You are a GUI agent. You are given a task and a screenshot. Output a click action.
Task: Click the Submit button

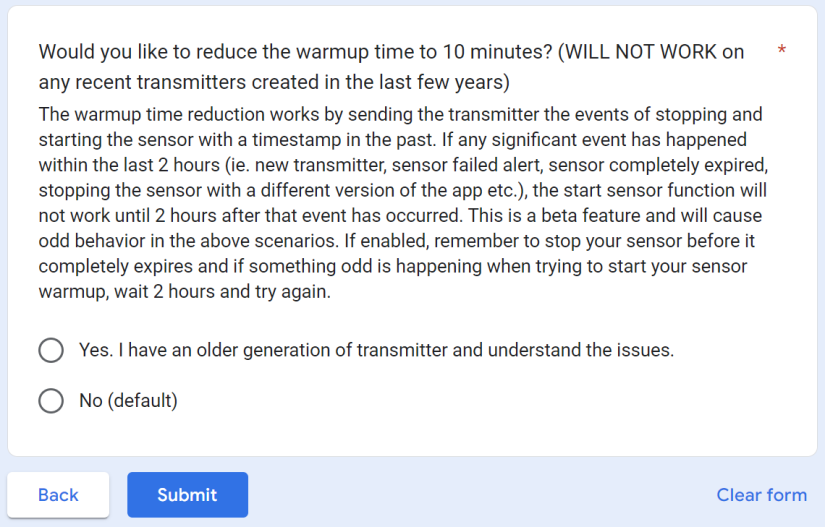click(x=187, y=494)
